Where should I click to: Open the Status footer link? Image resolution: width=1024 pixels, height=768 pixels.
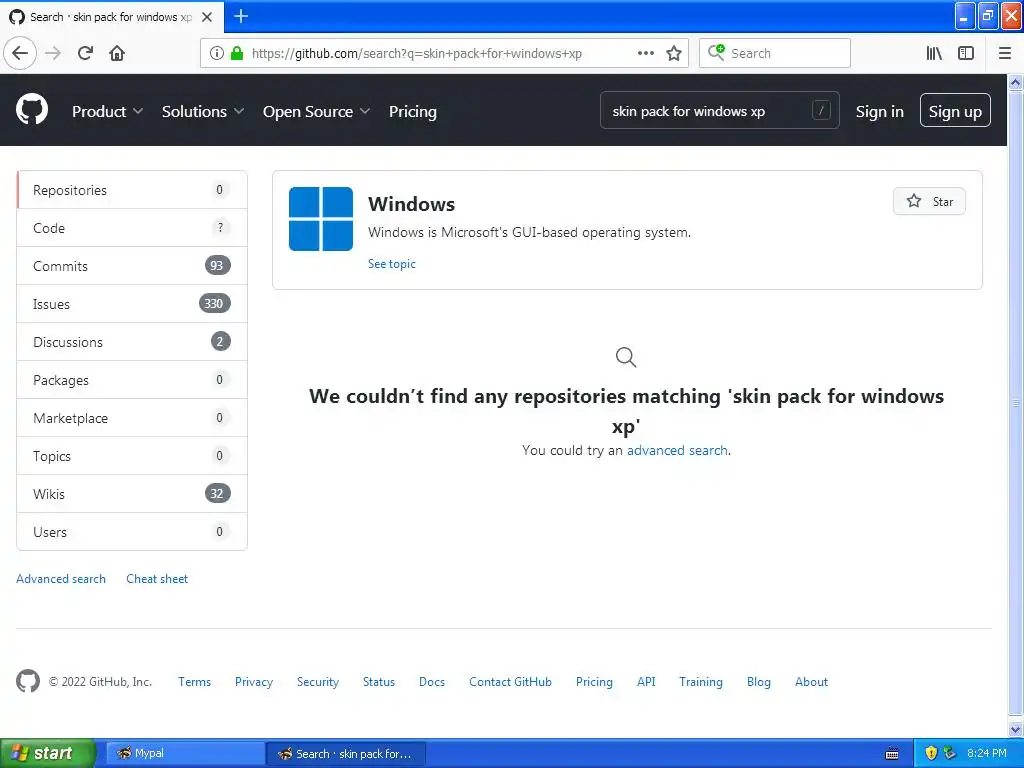(379, 682)
